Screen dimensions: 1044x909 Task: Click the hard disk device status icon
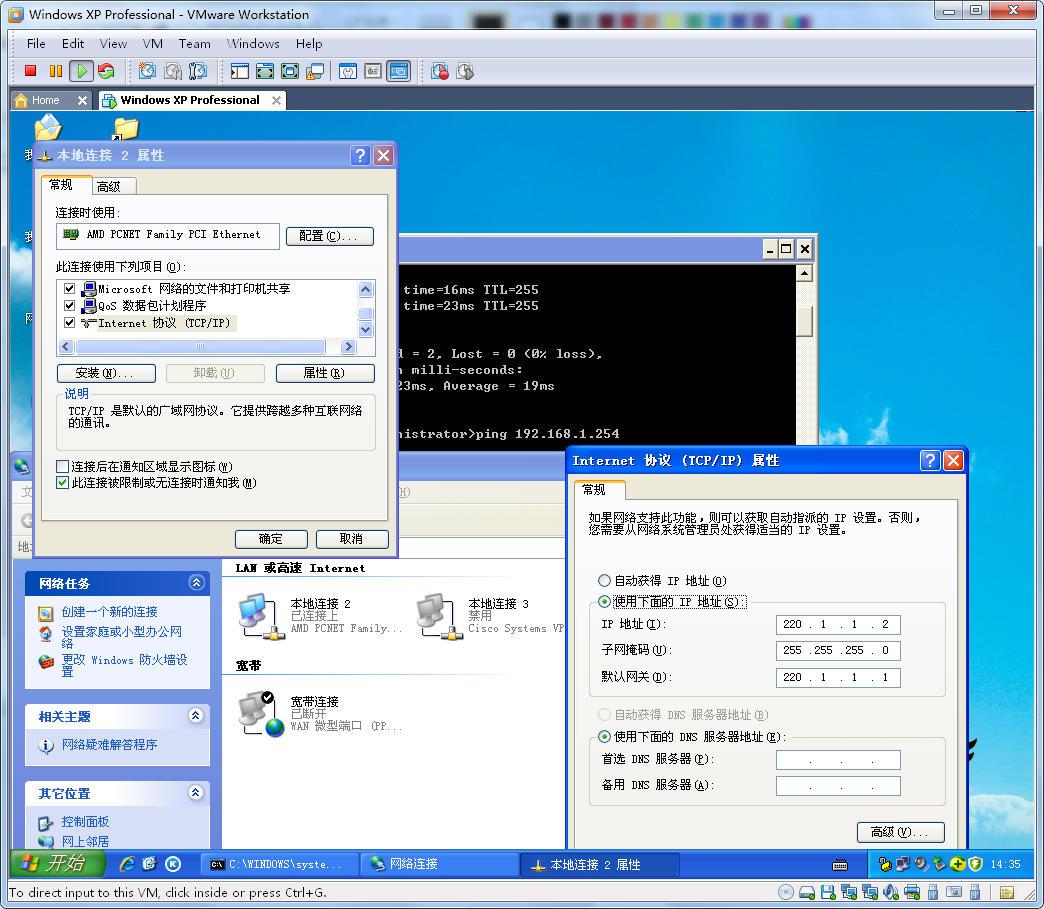(x=806, y=892)
